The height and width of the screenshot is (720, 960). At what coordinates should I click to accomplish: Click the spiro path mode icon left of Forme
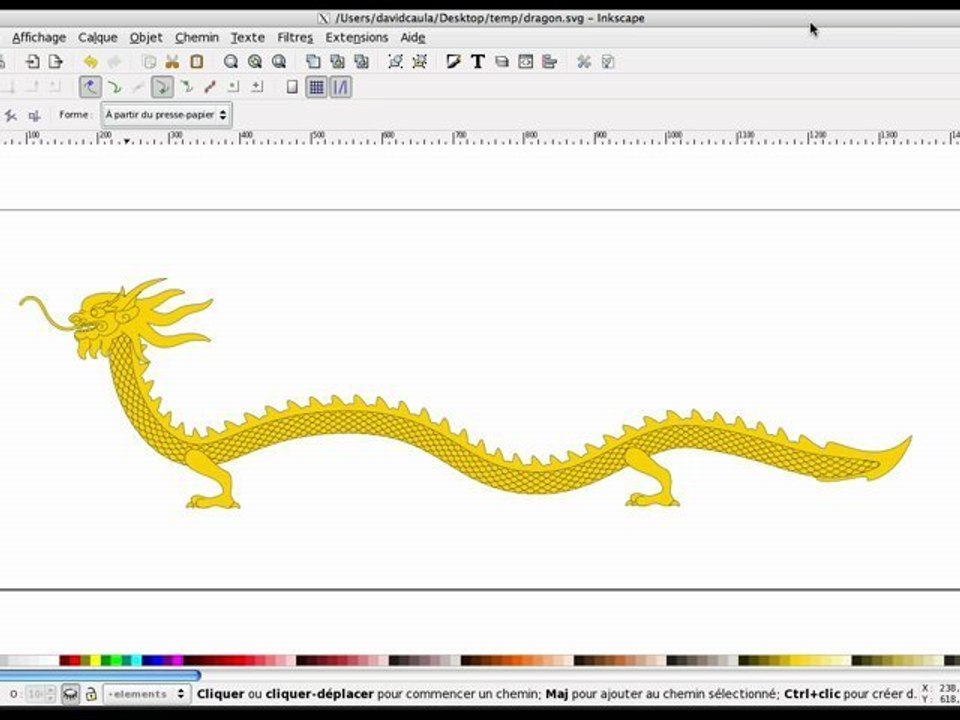pos(10,115)
